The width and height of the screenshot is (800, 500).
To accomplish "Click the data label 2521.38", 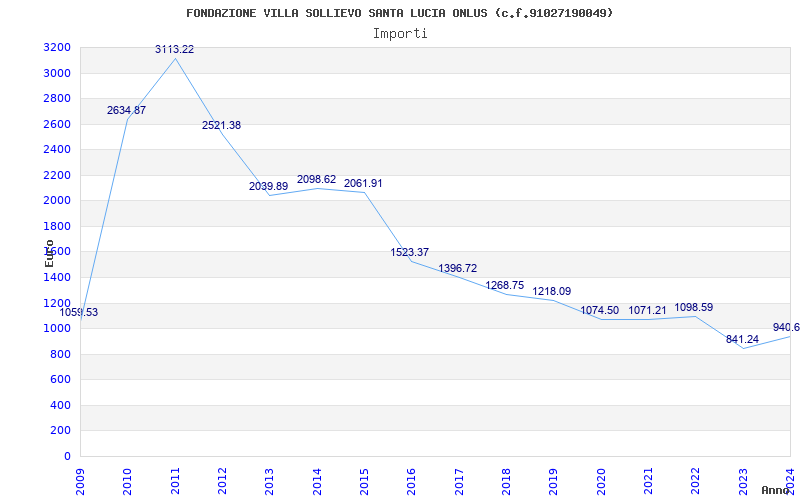I will 221,126.
